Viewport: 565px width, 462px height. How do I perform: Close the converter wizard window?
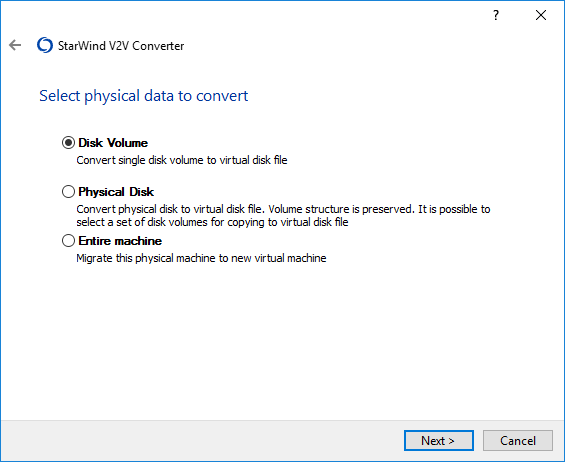(540, 15)
